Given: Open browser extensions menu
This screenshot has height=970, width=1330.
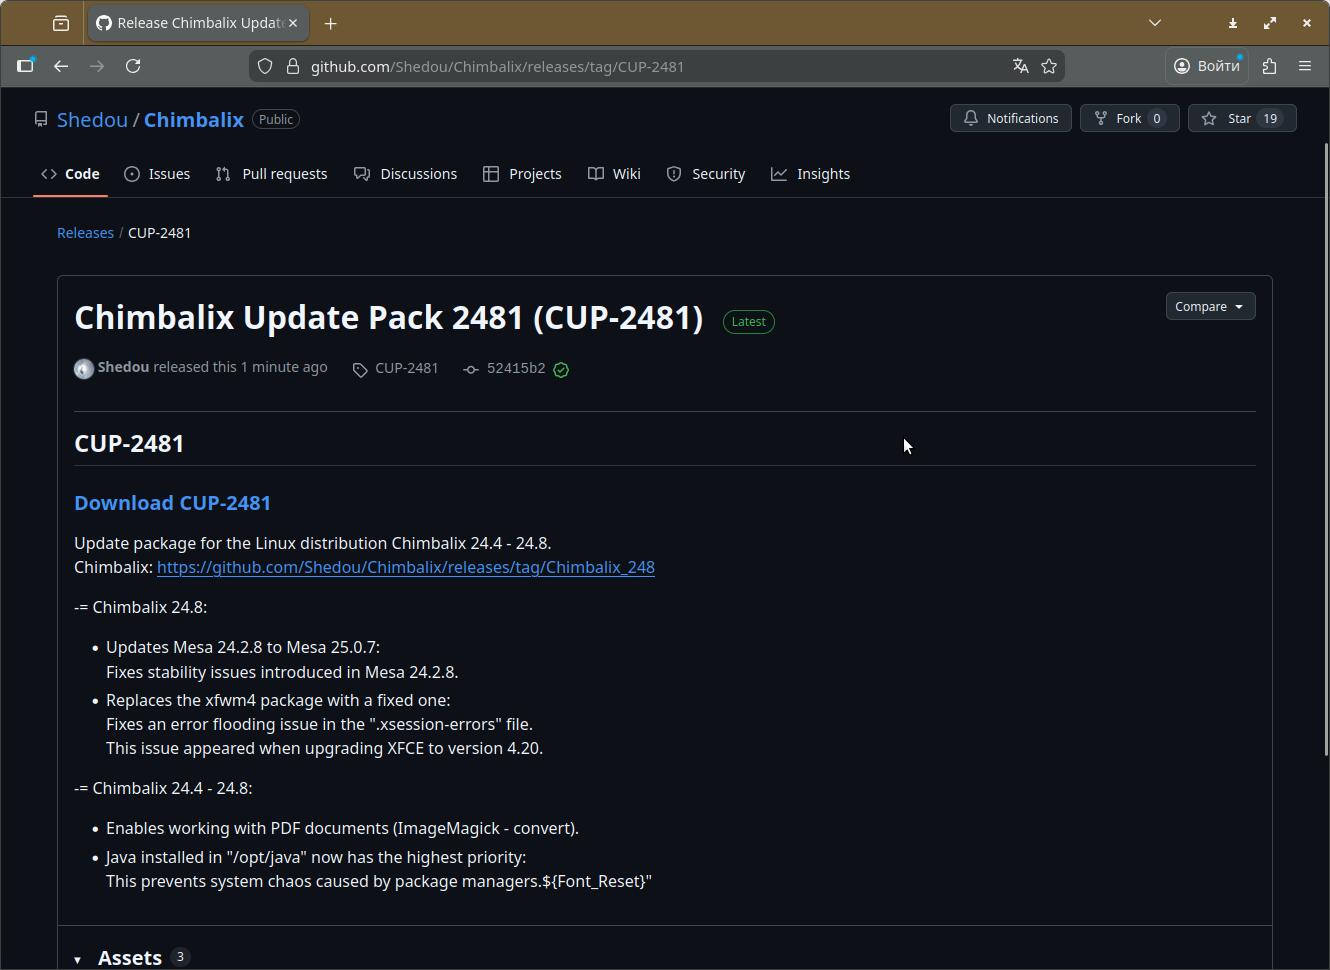Looking at the screenshot, I should tap(1270, 66).
